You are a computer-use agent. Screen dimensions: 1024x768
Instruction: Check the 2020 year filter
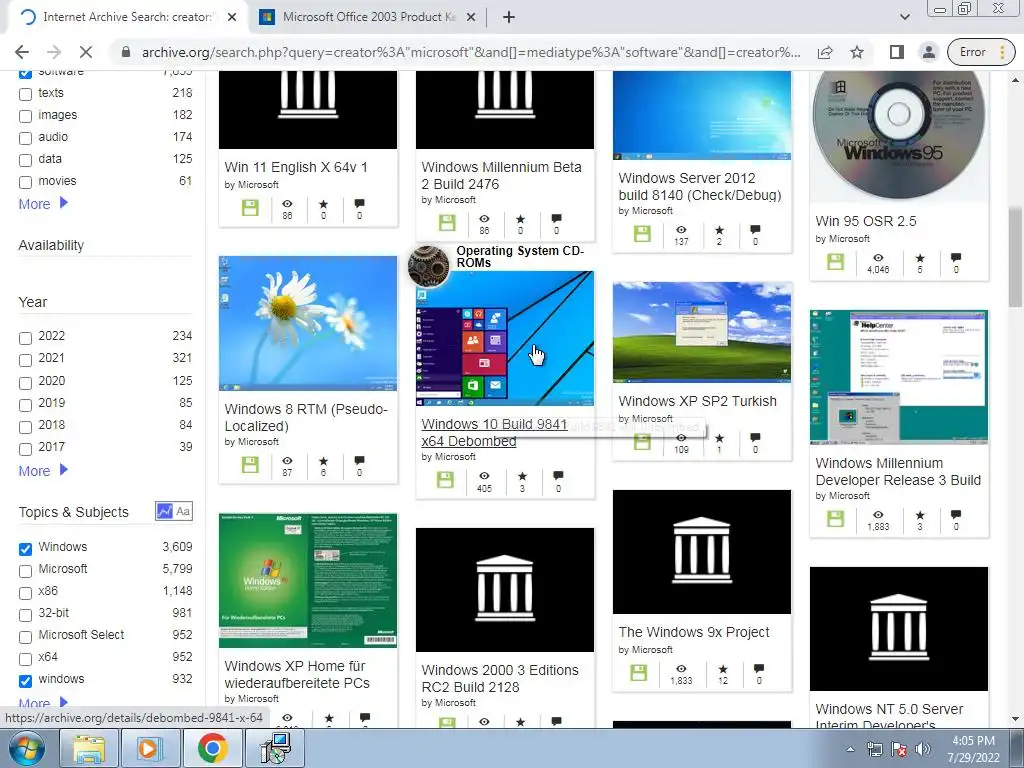25,382
